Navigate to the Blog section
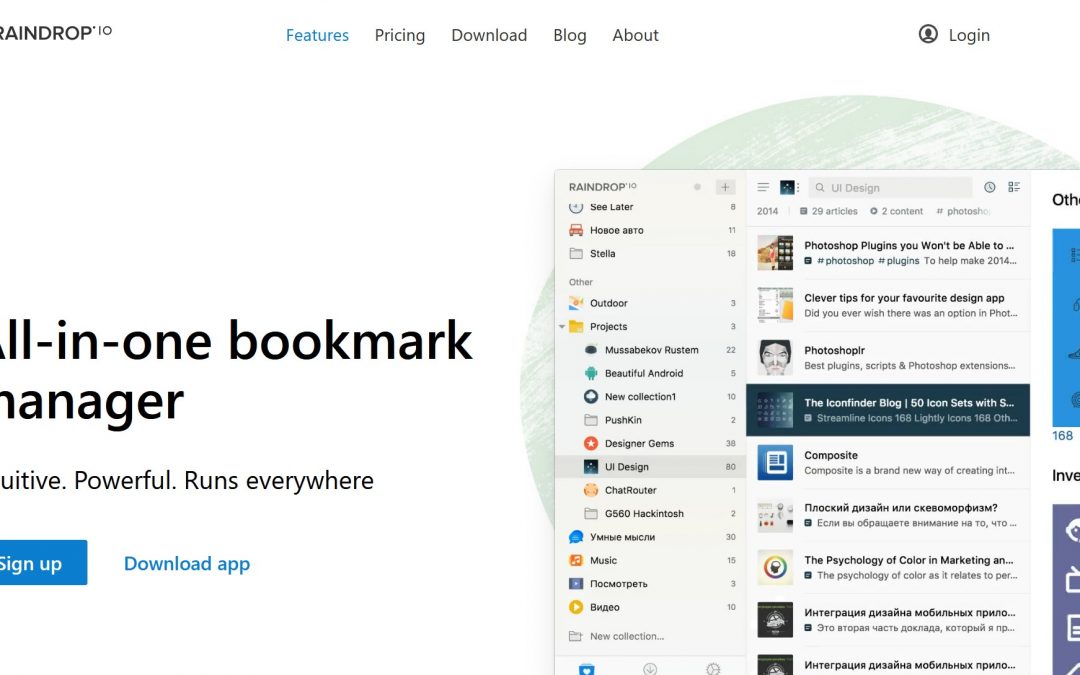Screen dimensions: 1080x675 569,35
